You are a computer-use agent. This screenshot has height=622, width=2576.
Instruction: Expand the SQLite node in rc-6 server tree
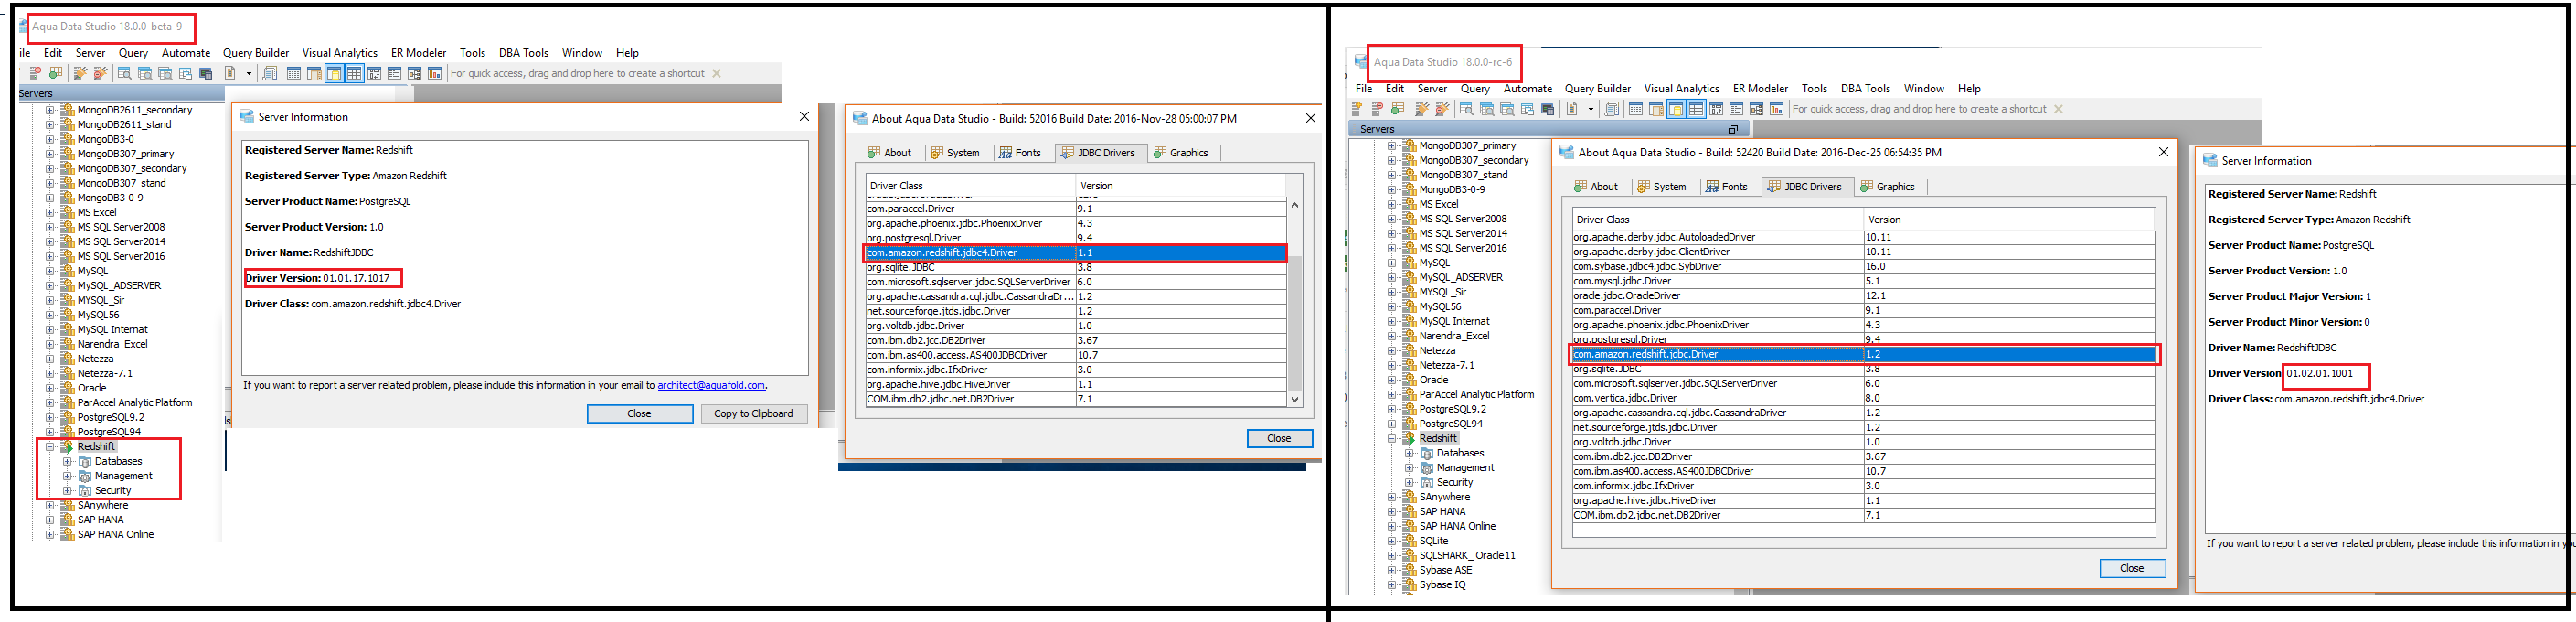click(x=1391, y=541)
